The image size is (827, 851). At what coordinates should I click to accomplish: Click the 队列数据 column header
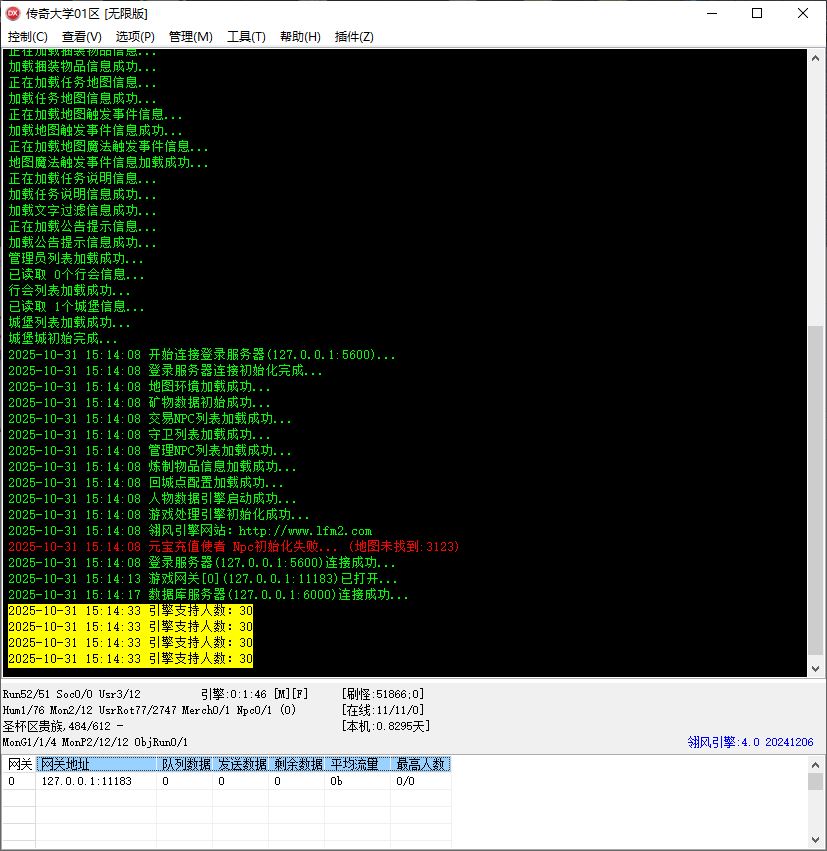(186, 764)
